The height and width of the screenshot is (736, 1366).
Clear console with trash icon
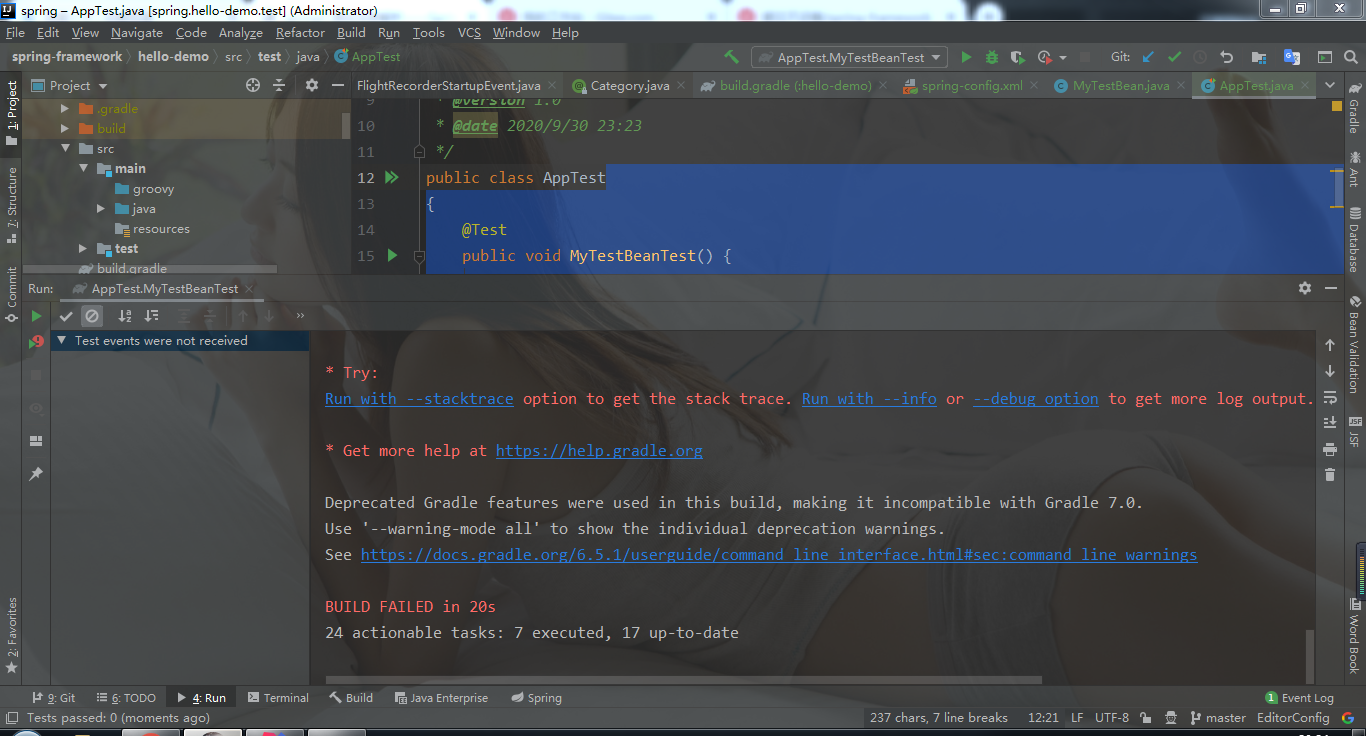(1330, 475)
